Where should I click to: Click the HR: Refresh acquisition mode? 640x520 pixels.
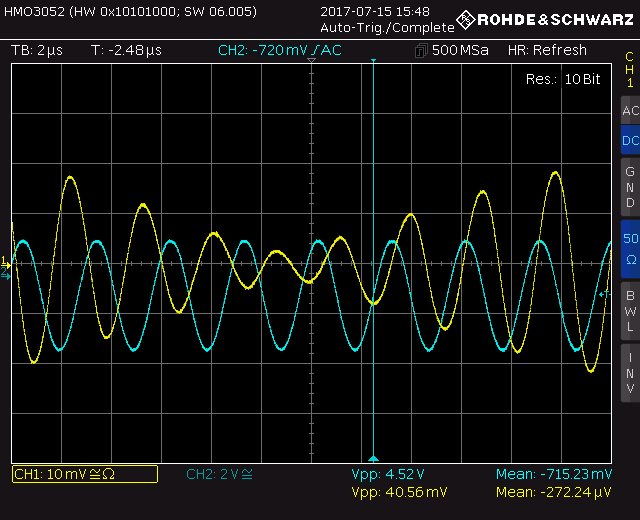click(x=547, y=50)
